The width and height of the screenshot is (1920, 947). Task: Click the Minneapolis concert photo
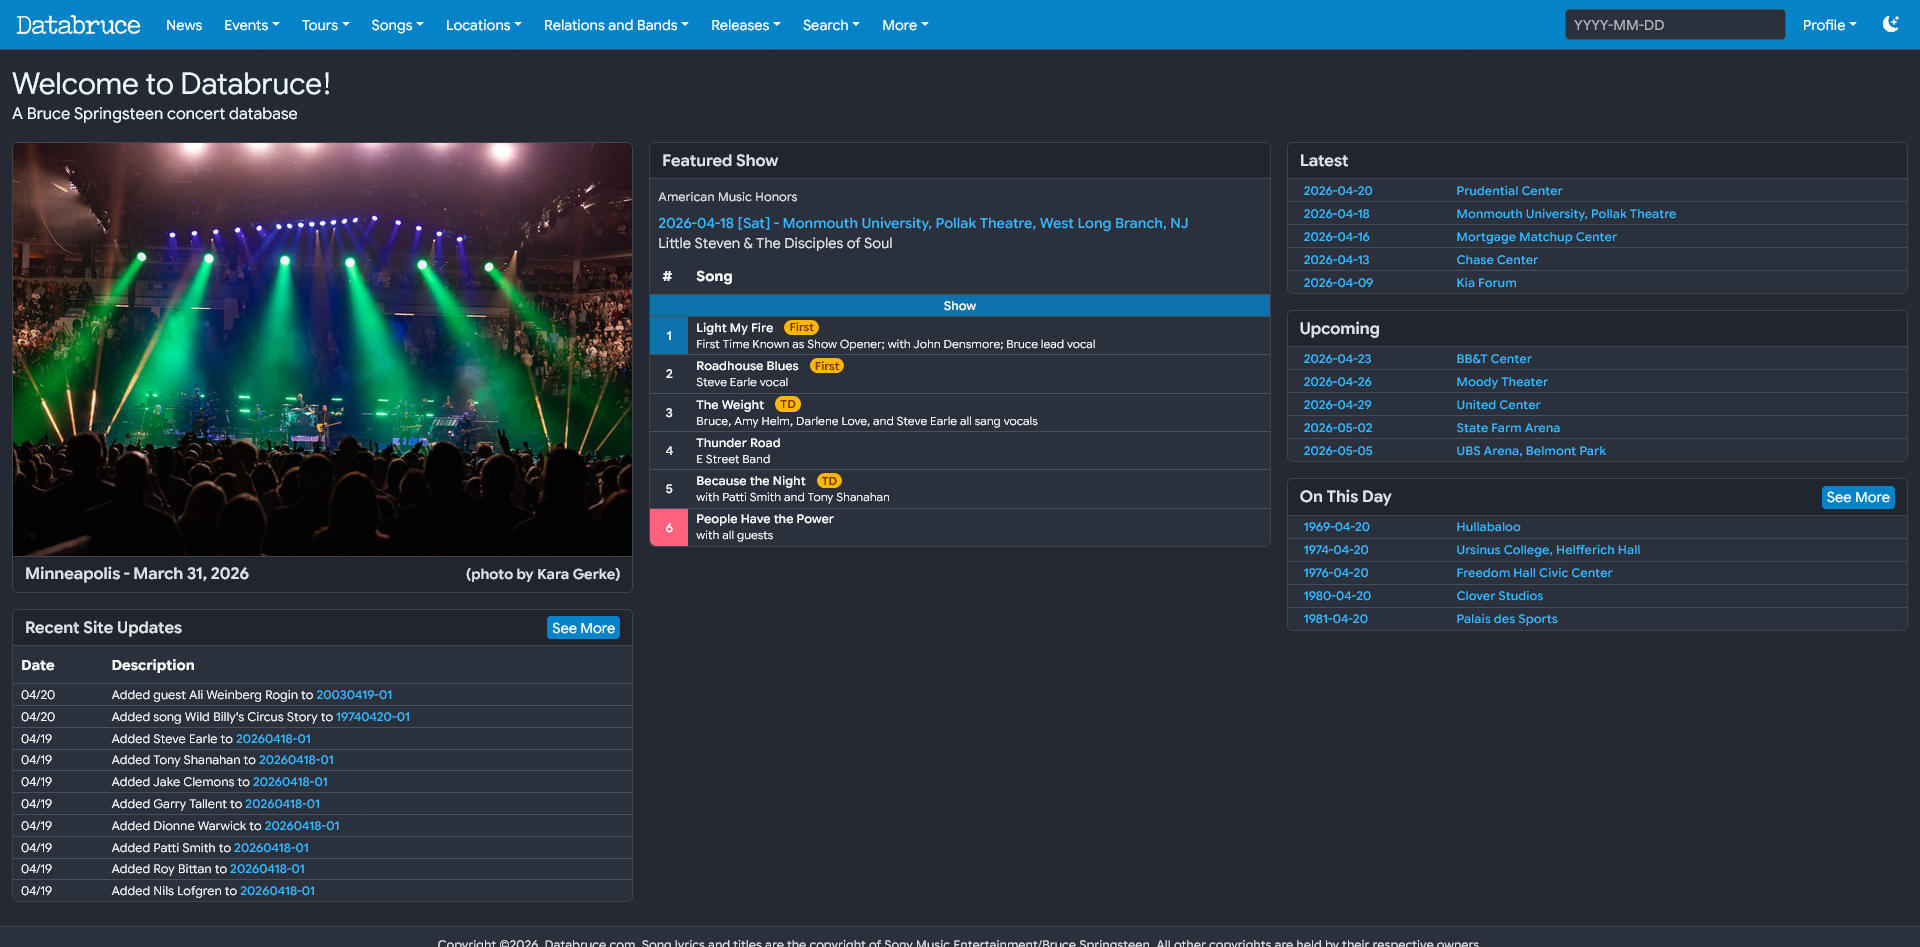click(322, 349)
